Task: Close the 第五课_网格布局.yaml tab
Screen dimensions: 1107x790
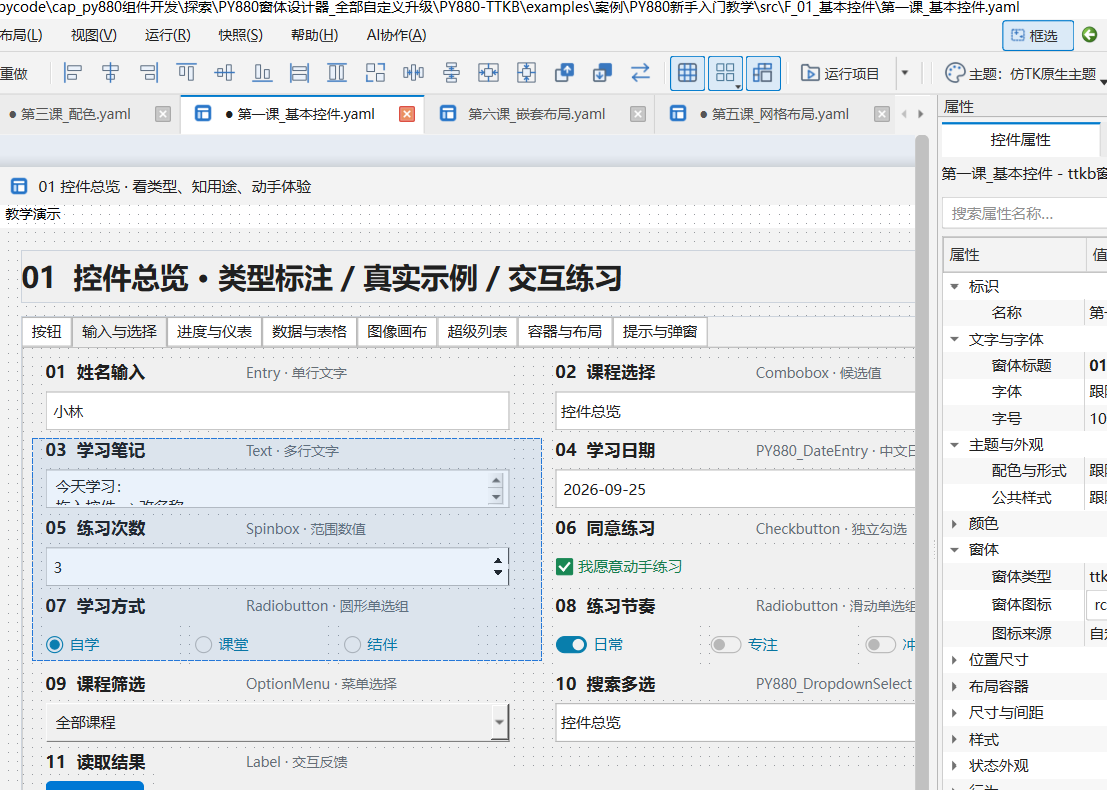Action: pyautogui.click(x=882, y=114)
